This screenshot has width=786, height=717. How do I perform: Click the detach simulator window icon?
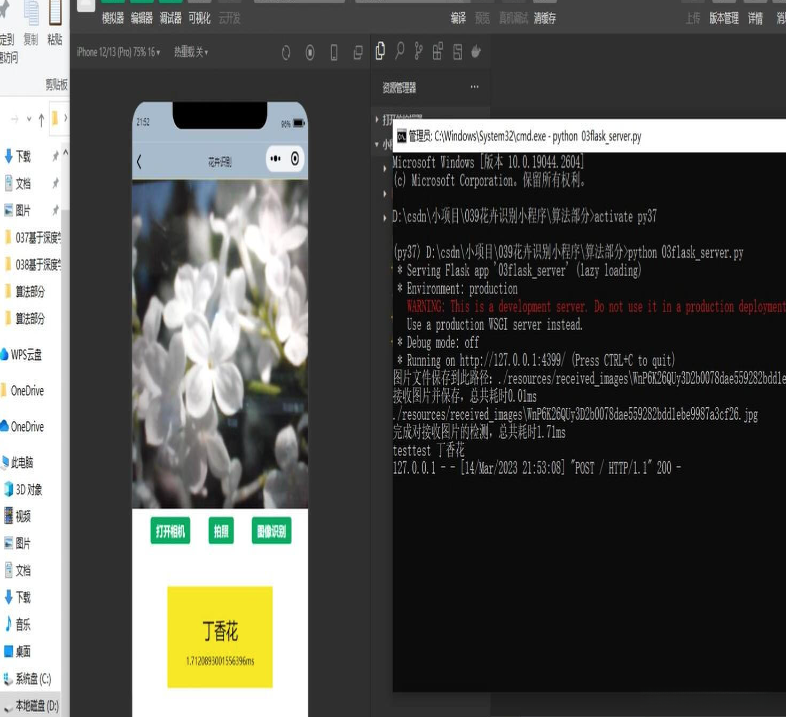coord(358,52)
